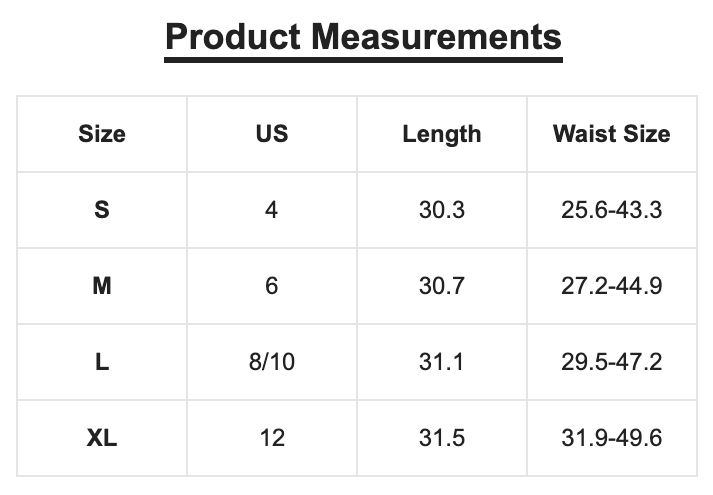
Task: Click the 30.3 length value
Action: pos(442,210)
